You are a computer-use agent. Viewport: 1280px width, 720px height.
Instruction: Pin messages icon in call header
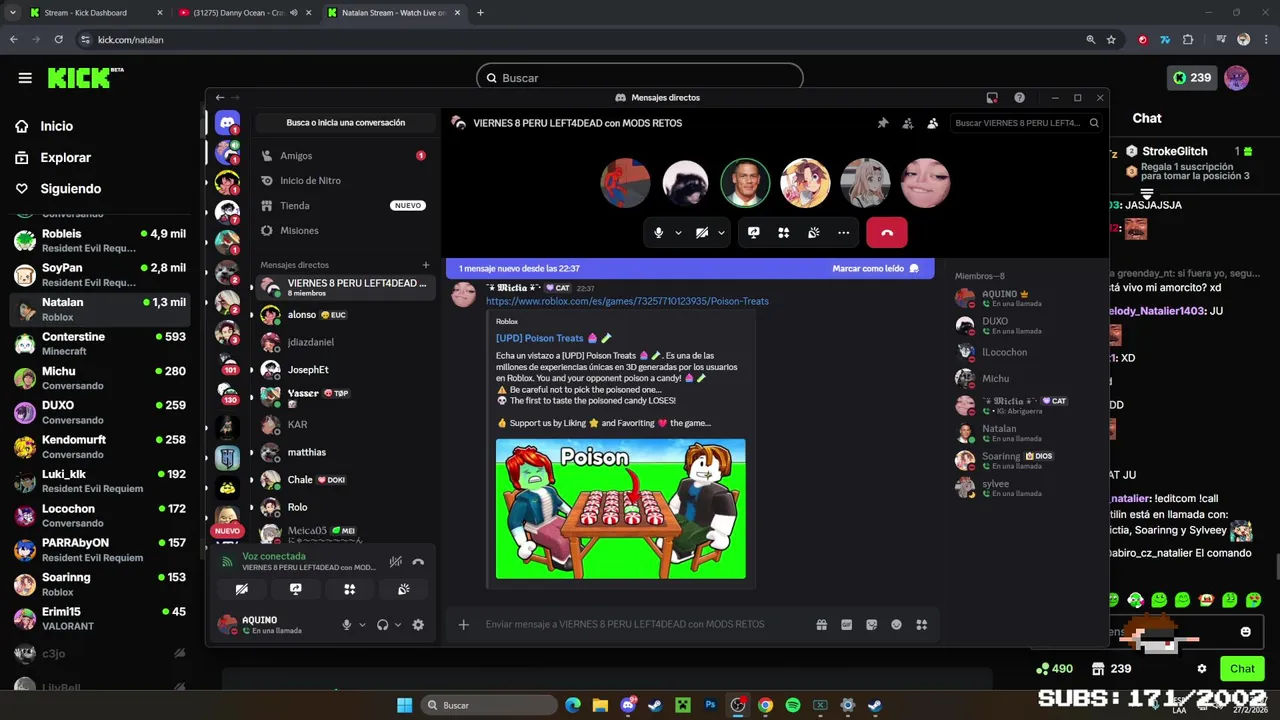pyautogui.click(x=882, y=123)
